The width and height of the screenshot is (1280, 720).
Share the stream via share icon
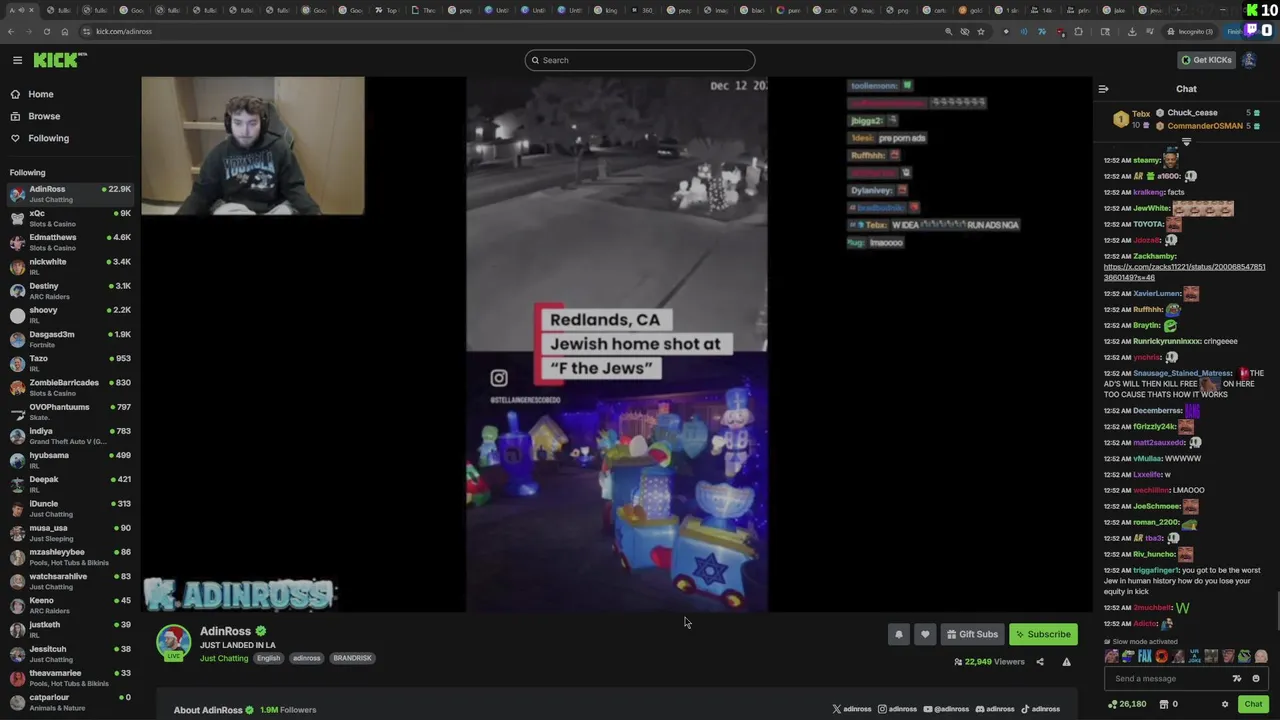pyautogui.click(x=1040, y=662)
